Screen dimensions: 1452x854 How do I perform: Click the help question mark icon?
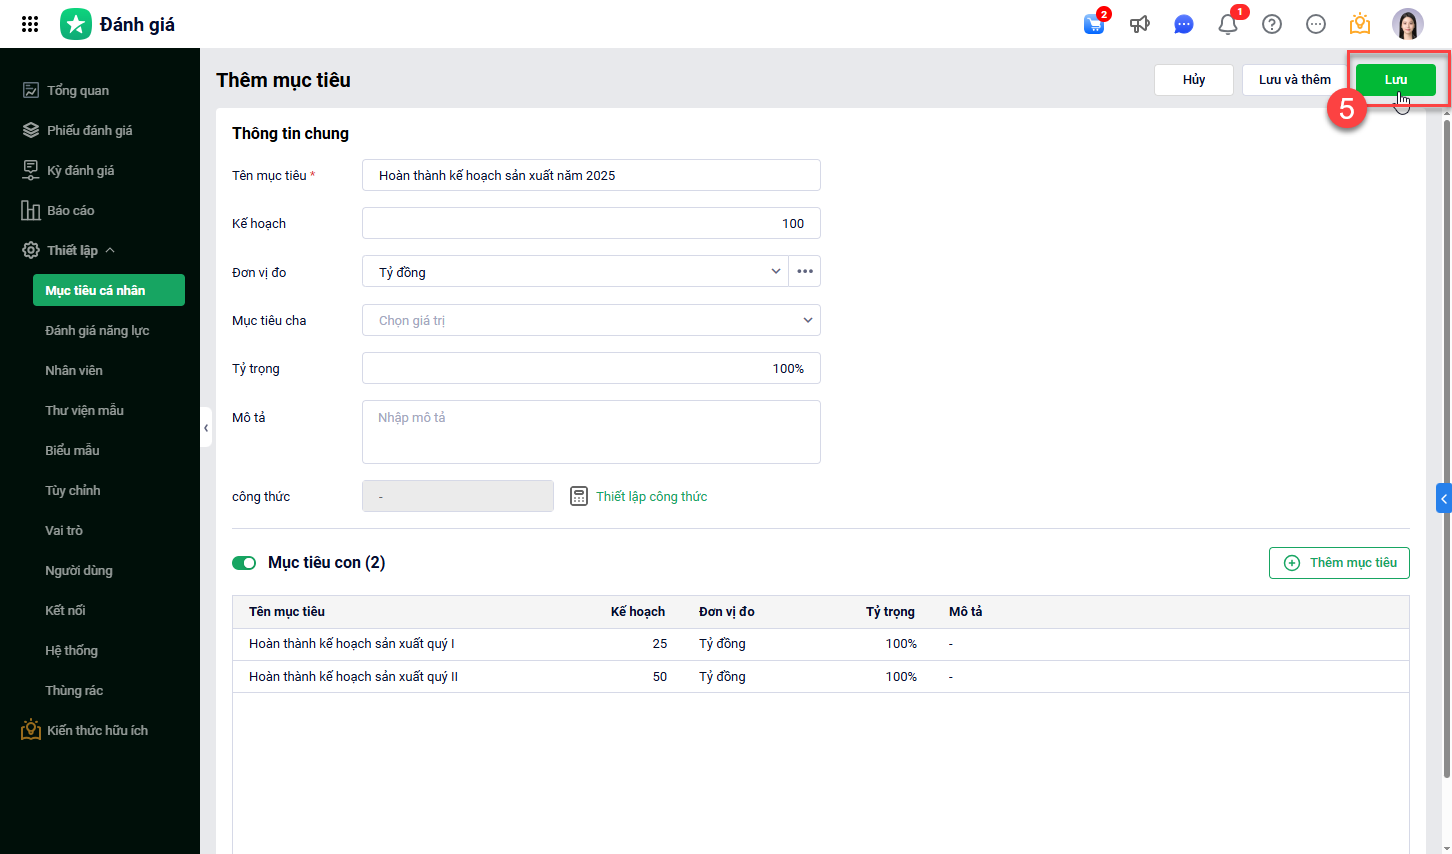point(1272,24)
